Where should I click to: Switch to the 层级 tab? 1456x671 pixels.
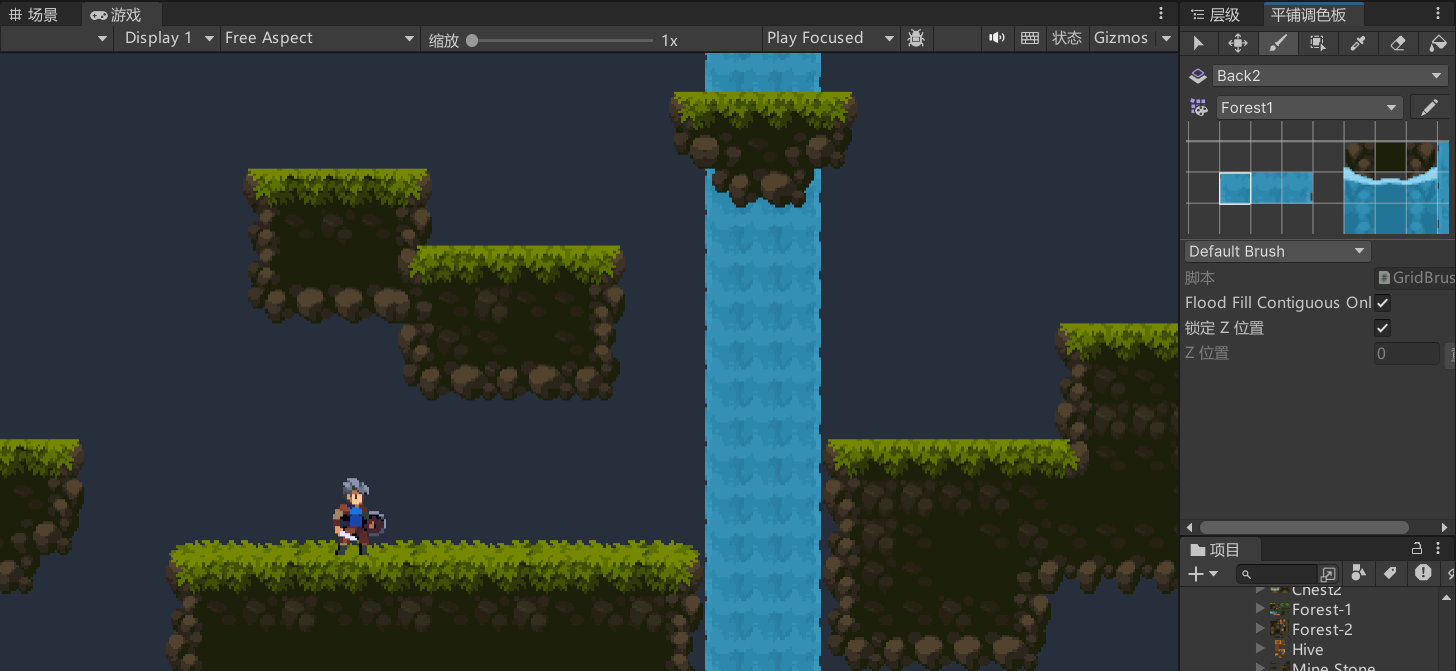point(1216,15)
